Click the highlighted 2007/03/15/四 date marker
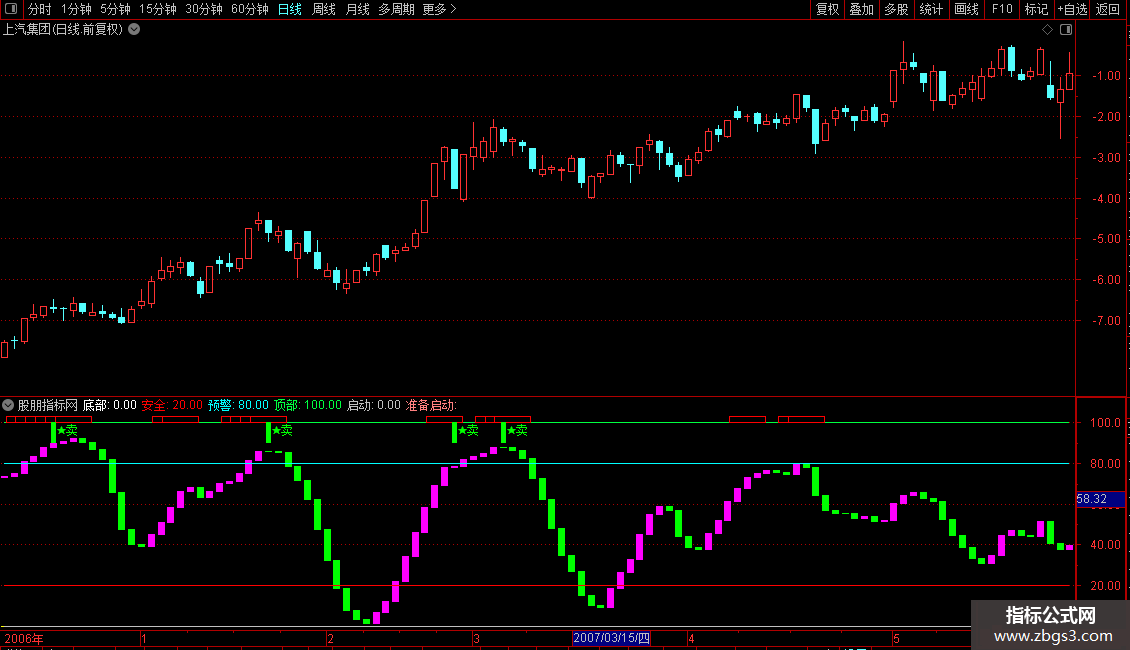 (612, 638)
